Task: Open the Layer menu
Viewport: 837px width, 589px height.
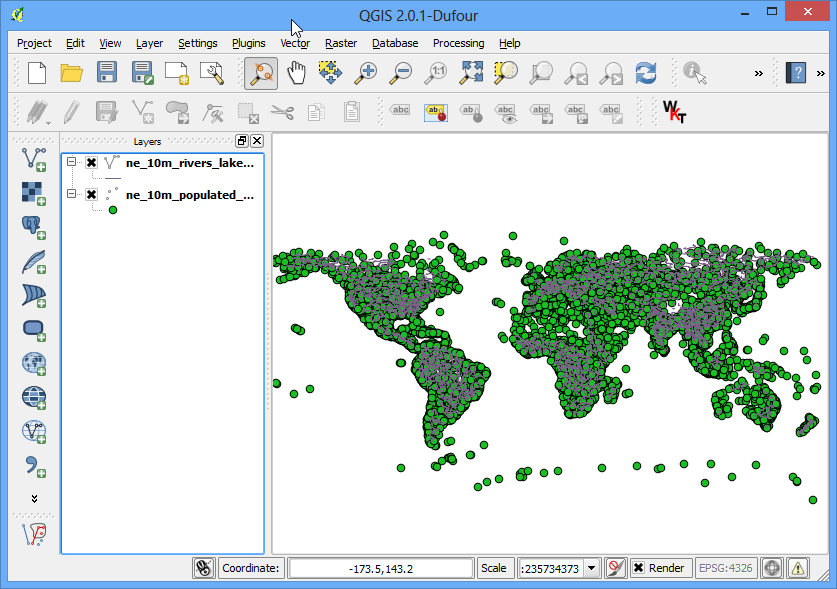Action: [x=149, y=43]
